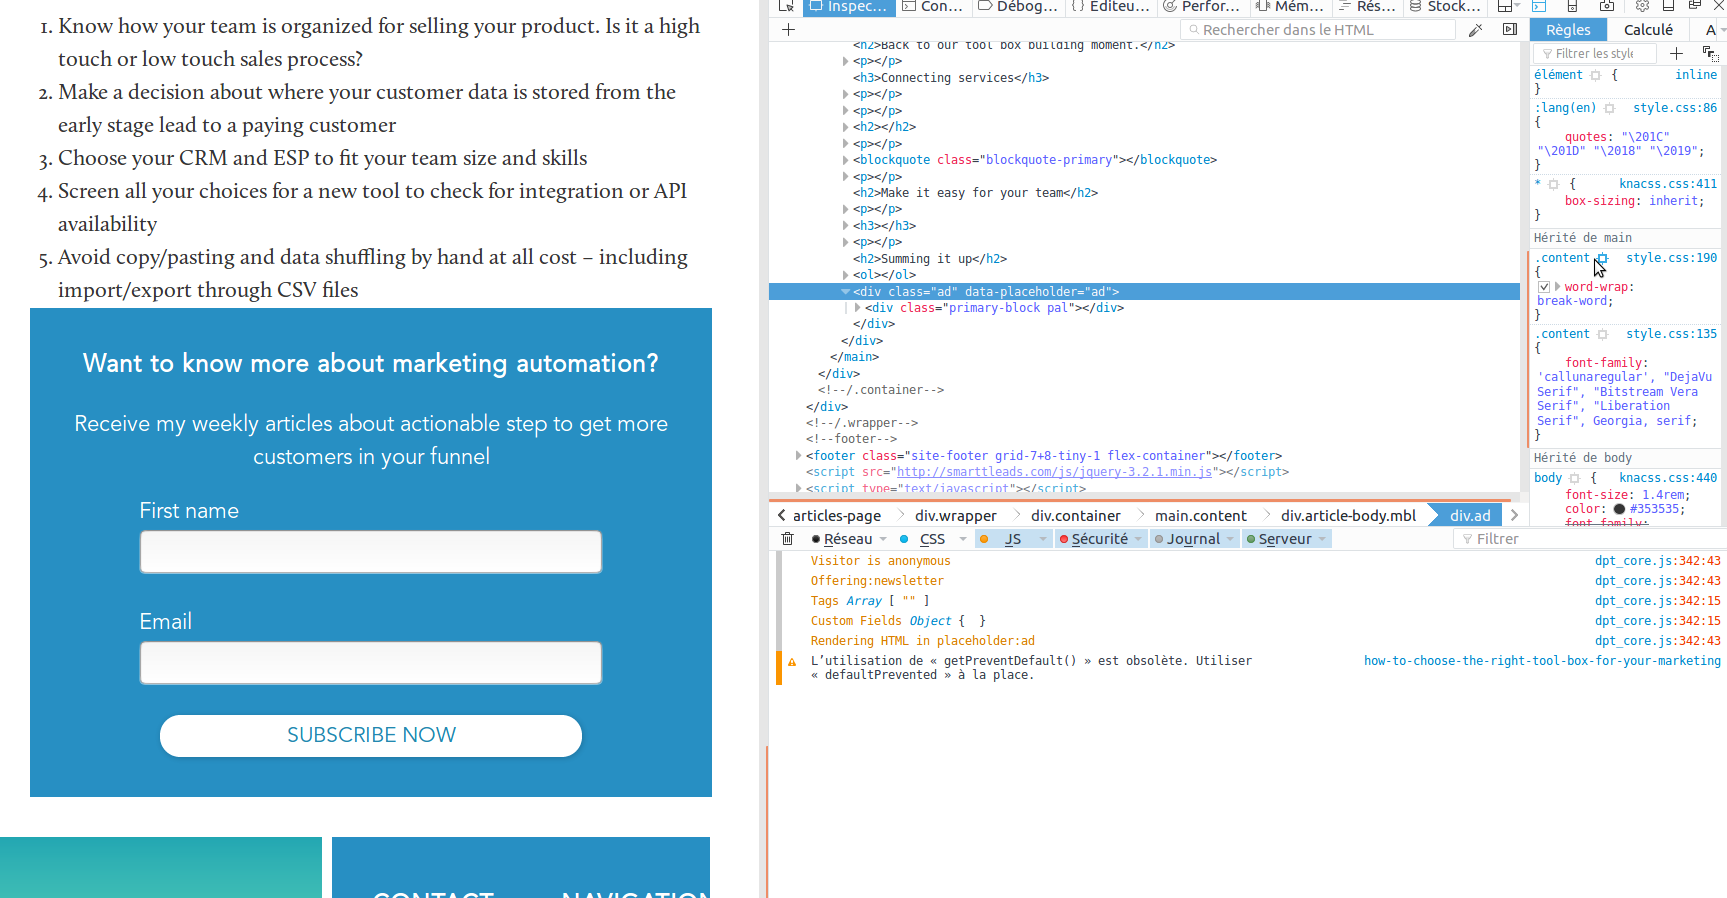Viewport: 1727px width, 898px height.
Task: Select the Règles sidebar tab
Action: [1568, 30]
